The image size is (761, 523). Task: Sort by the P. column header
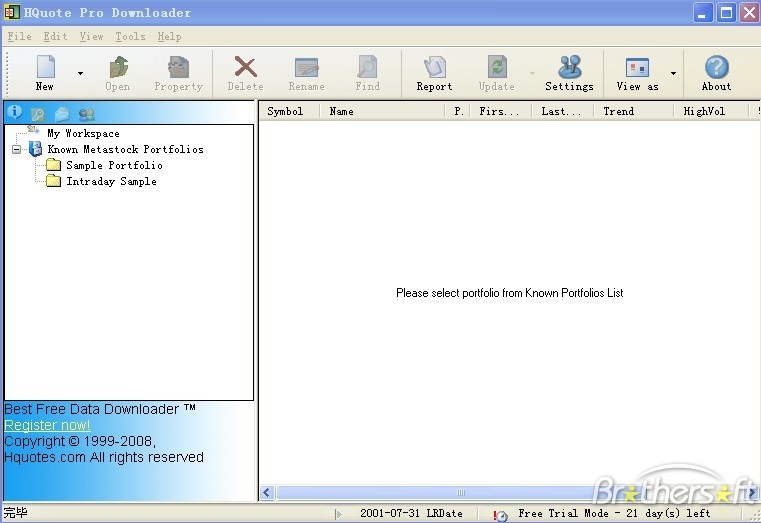[459, 112]
